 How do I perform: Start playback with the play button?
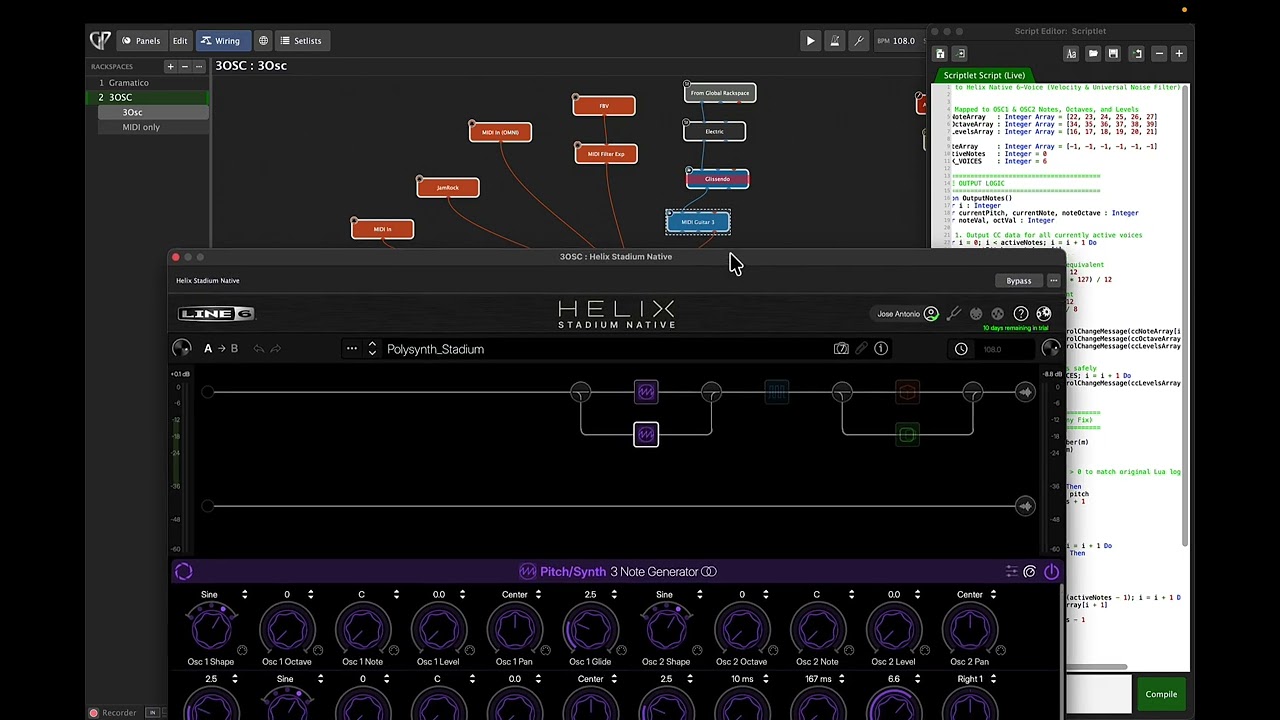point(810,41)
